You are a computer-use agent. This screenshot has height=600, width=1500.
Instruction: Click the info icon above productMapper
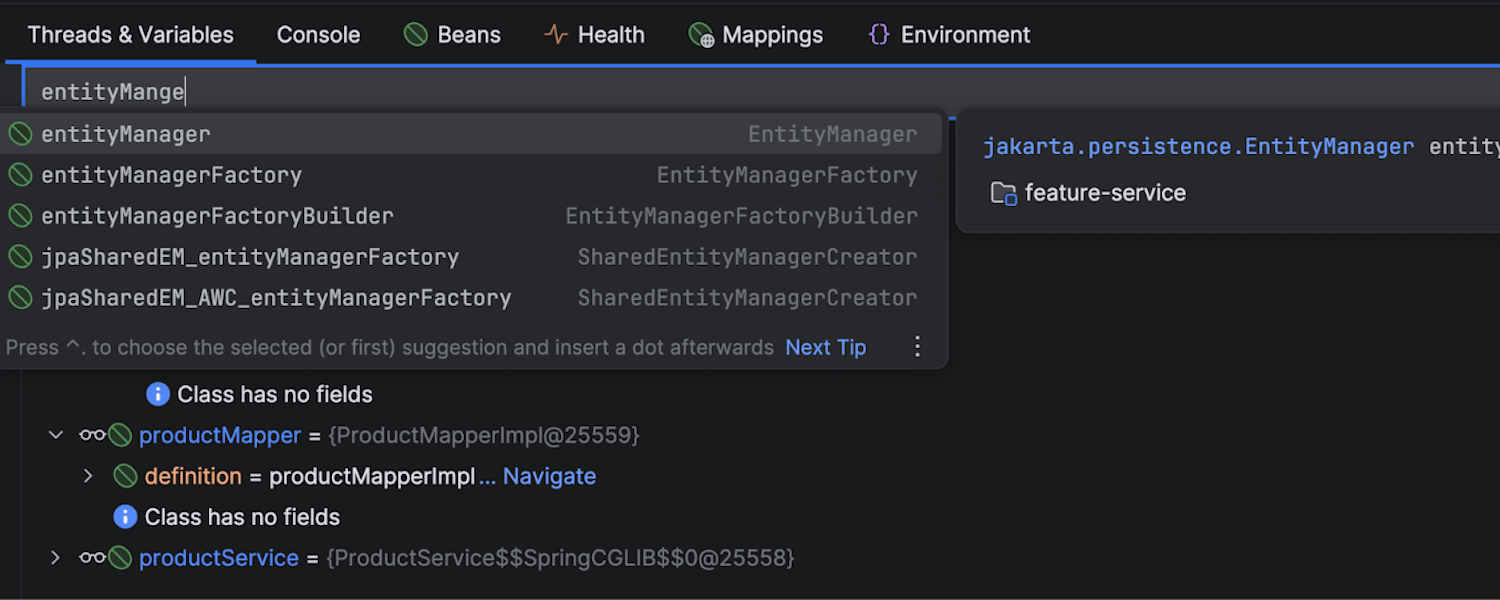pos(157,394)
